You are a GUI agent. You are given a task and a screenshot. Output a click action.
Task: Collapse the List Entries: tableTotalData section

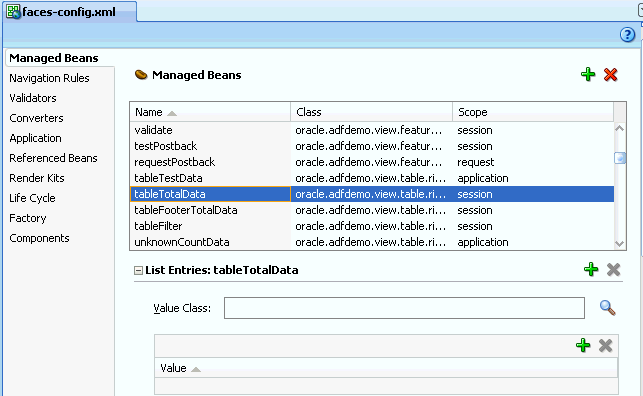(138, 271)
